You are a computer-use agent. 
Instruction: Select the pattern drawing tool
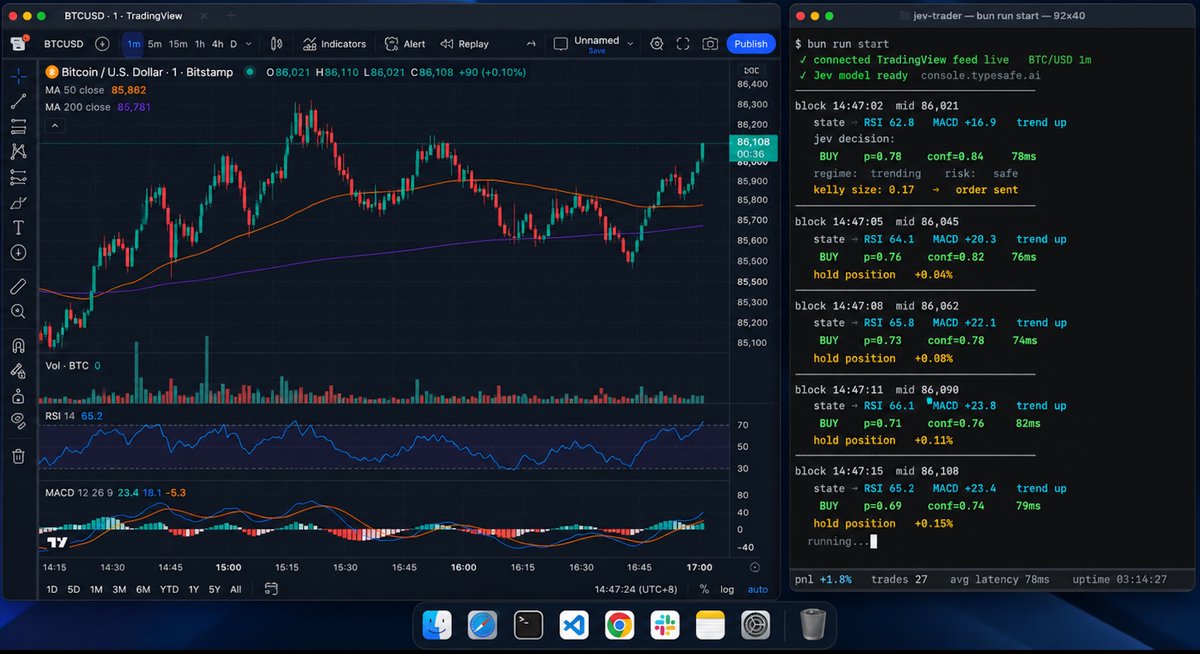(x=18, y=152)
